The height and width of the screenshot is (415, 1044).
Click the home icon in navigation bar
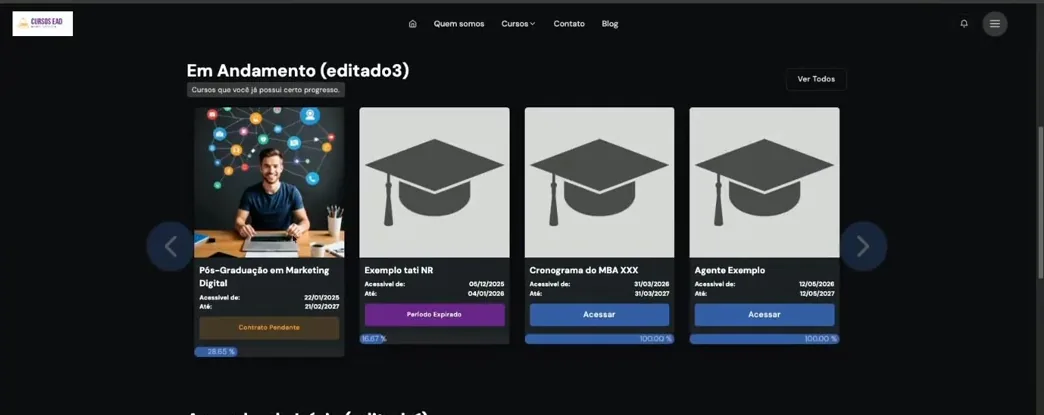pos(412,24)
